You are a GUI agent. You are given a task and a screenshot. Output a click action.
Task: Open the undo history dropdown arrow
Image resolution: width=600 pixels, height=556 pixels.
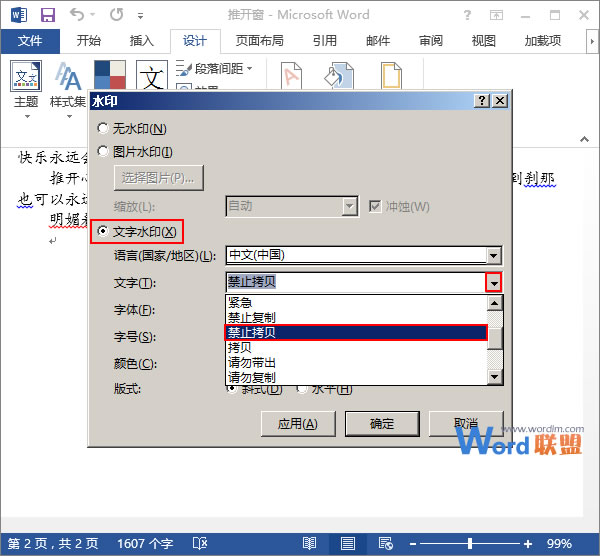coord(93,15)
